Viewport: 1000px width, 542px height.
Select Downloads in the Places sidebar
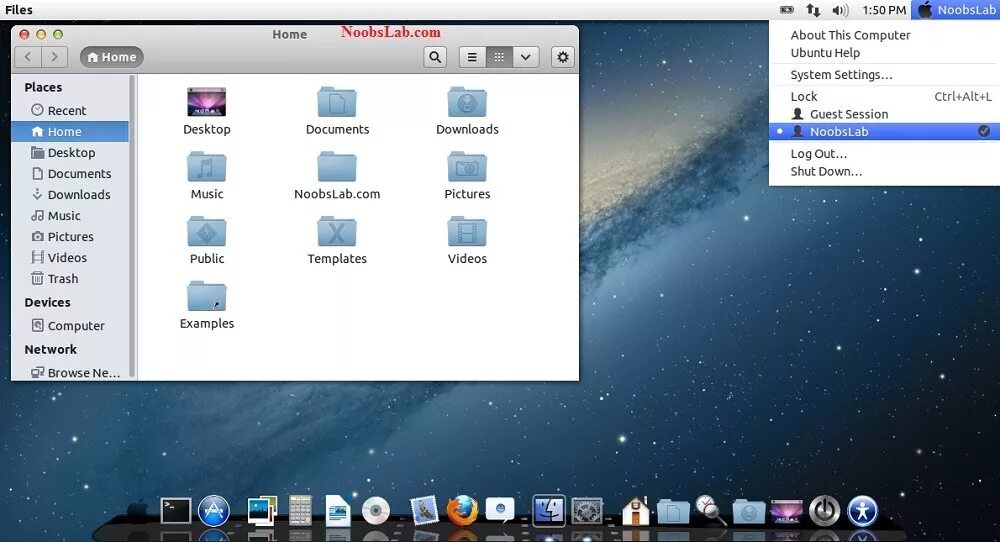click(70, 194)
